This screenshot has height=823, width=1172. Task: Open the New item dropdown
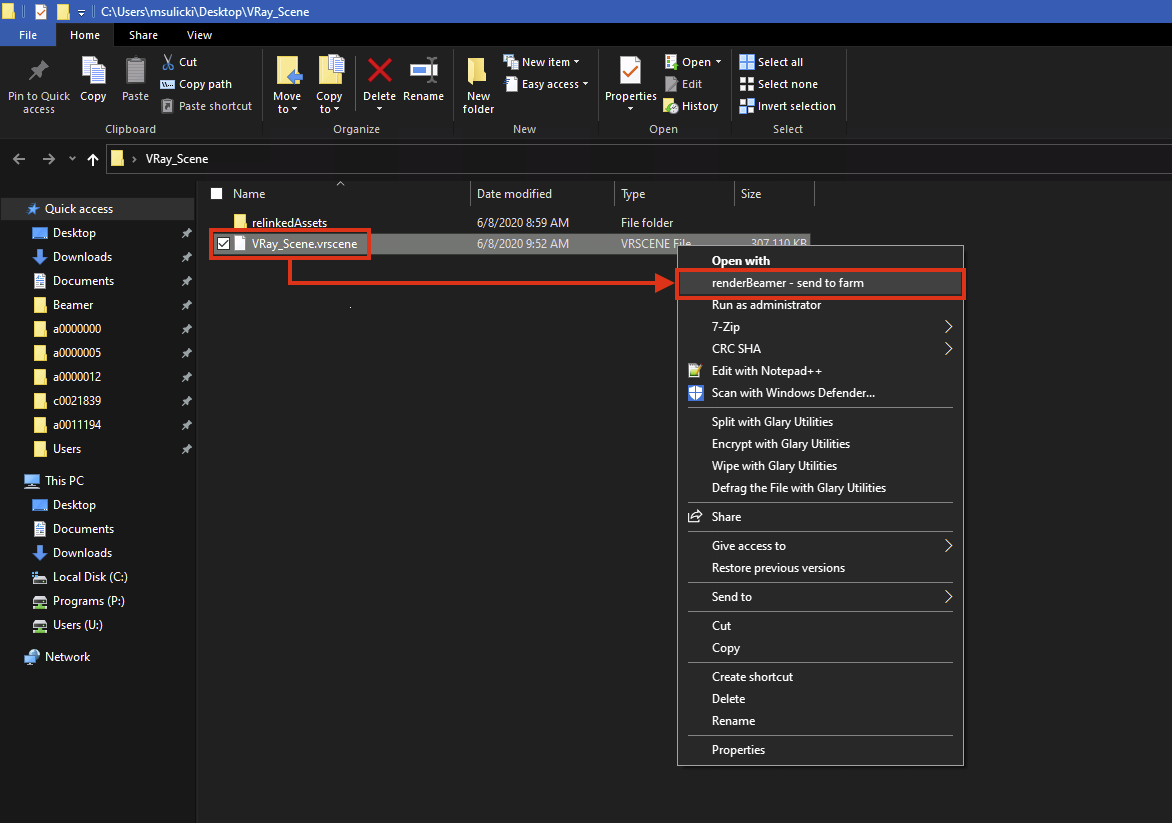[542, 62]
